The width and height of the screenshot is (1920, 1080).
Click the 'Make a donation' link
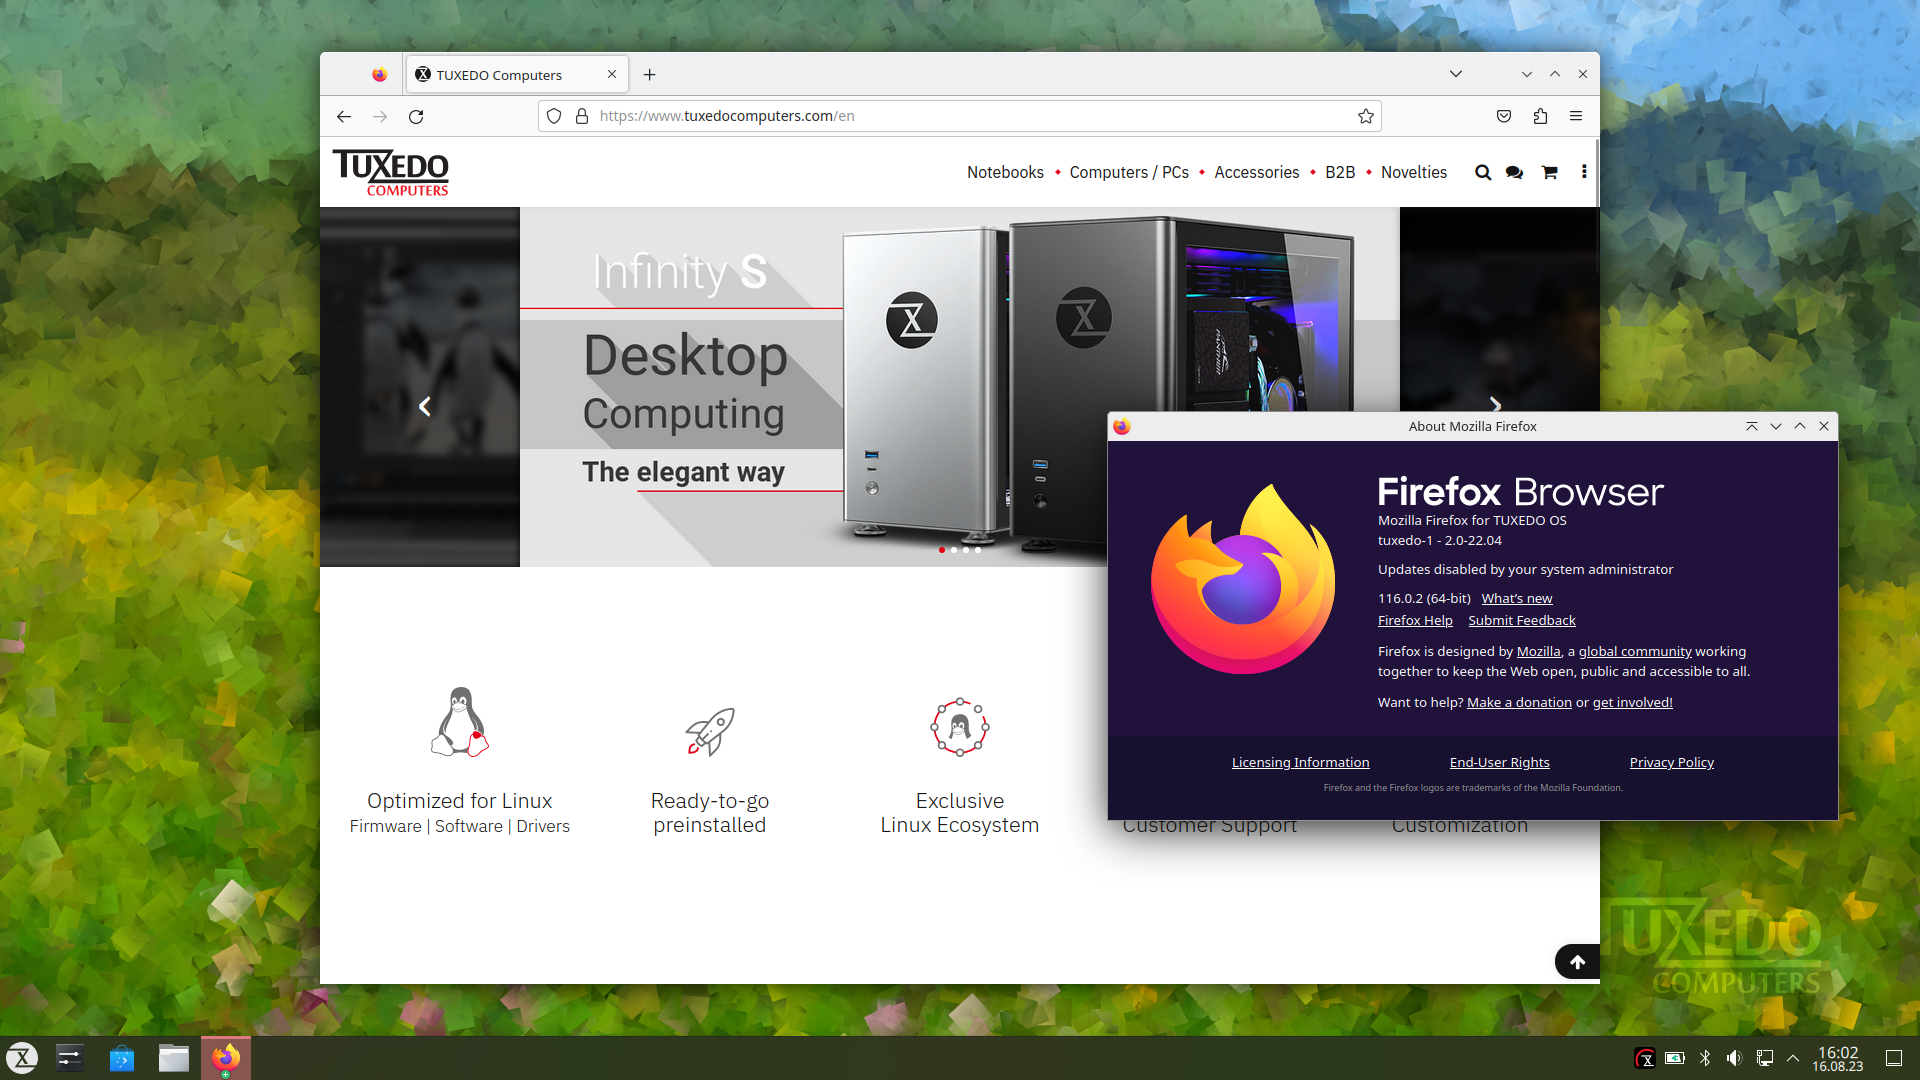pos(1519,702)
